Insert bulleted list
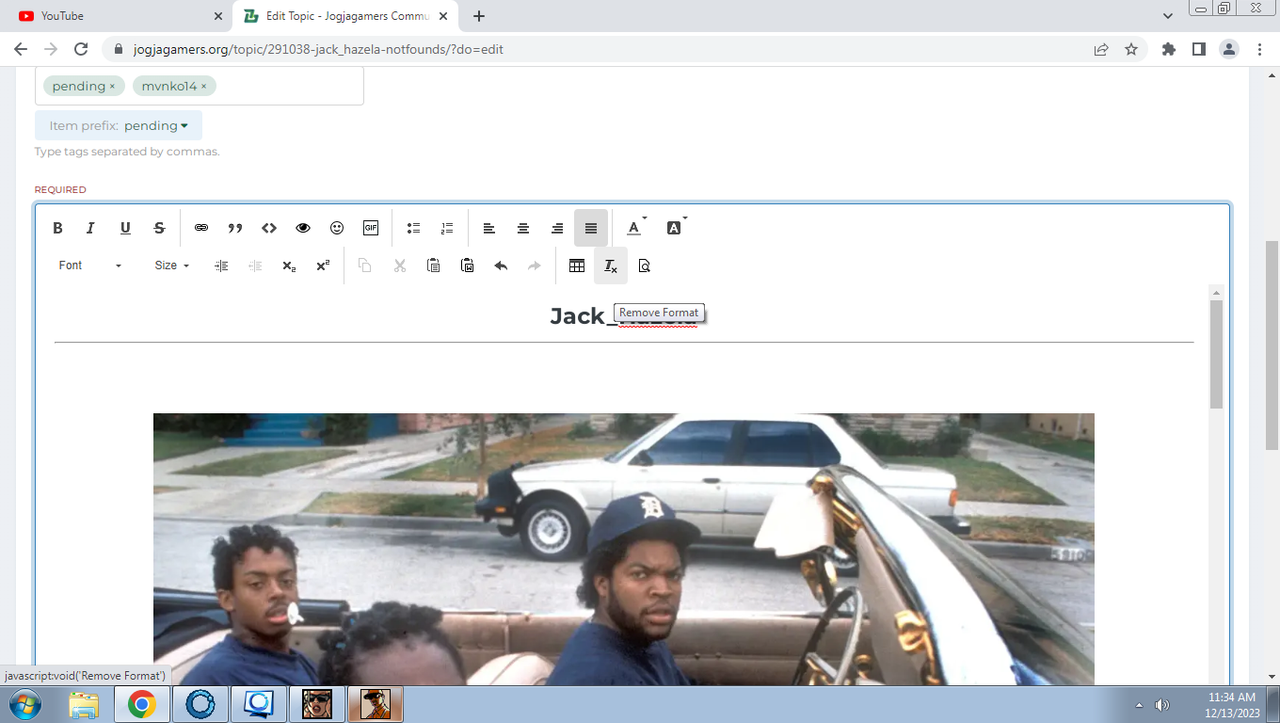This screenshot has width=1280, height=723. coord(413,228)
